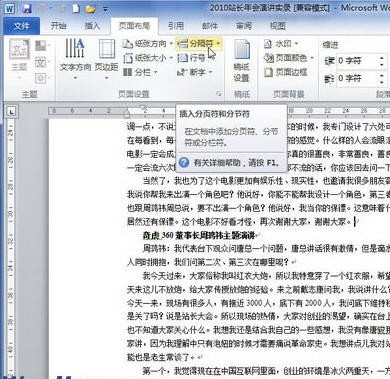Create new document via quick access icon
Image resolution: width=390 pixels, height=379 pixels.
(76, 9)
